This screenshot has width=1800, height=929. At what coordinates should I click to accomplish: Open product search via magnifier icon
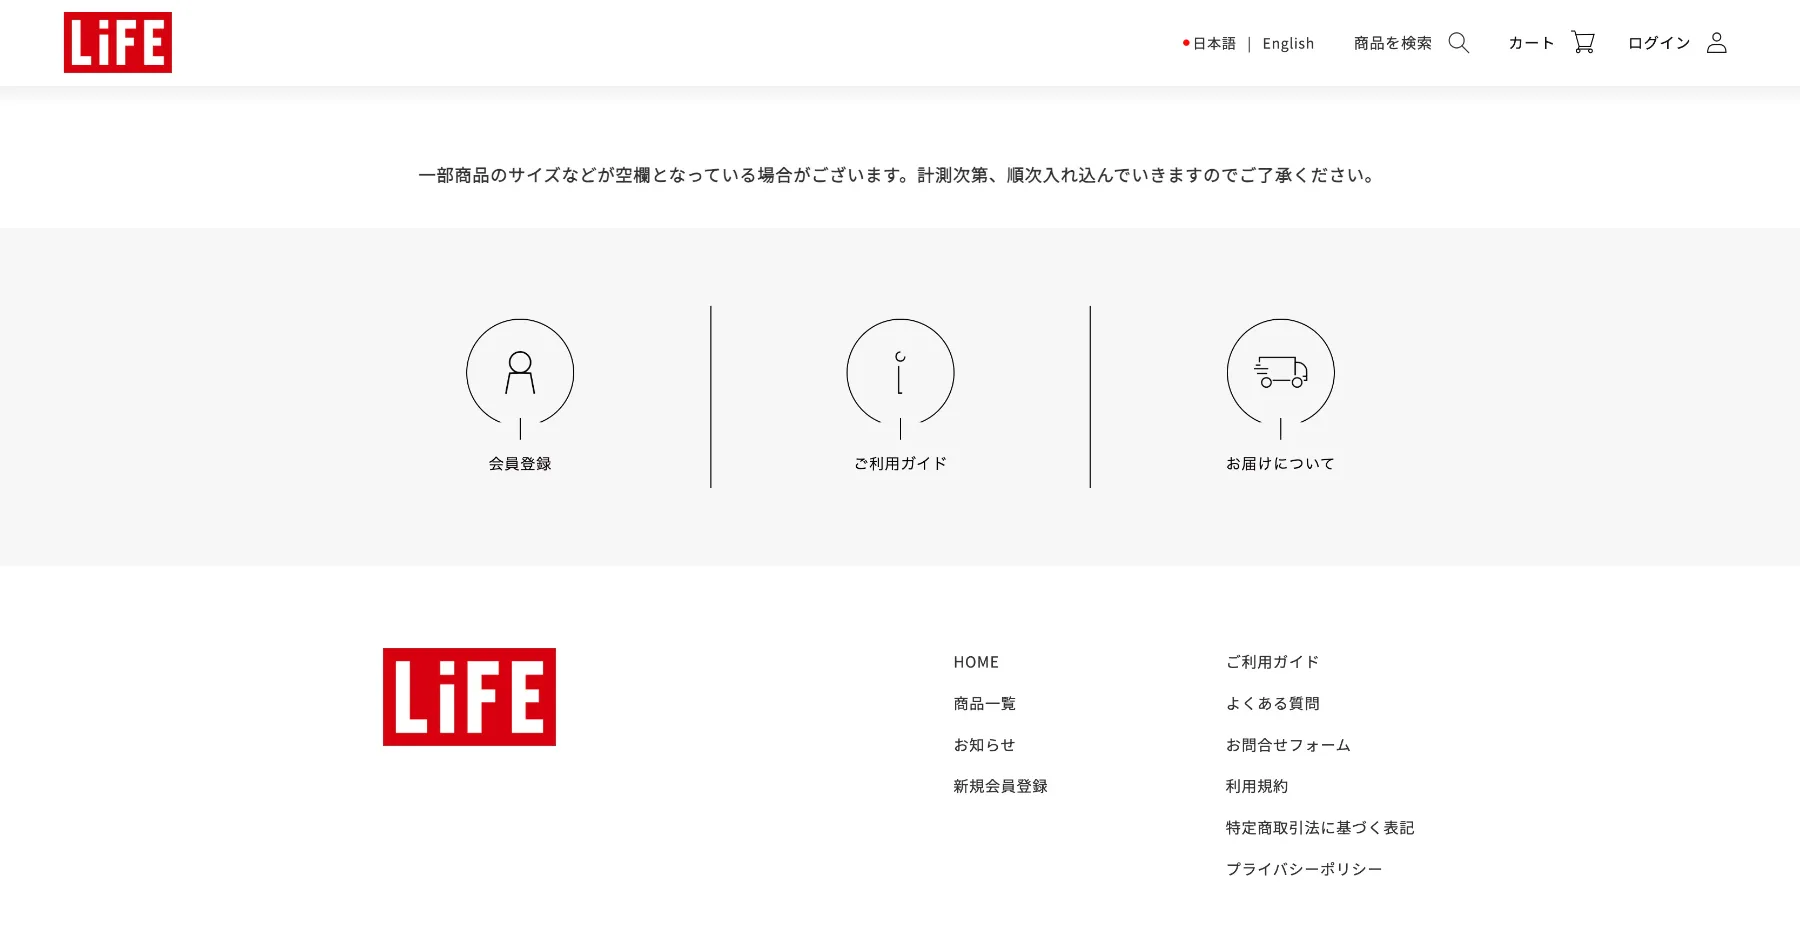point(1459,43)
